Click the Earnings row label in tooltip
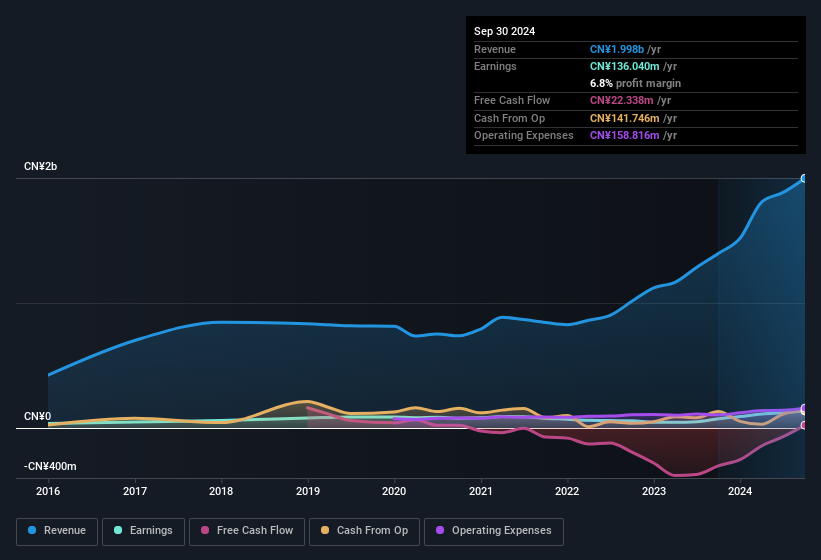The width and height of the screenshot is (821, 560). 495,66
